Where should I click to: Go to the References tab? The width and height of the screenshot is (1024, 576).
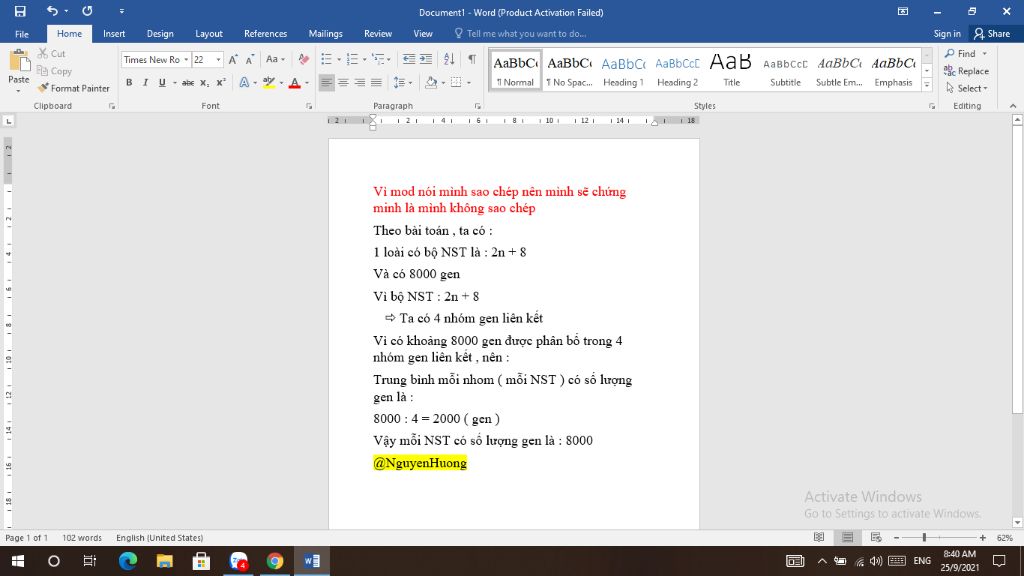(x=265, y=34)
